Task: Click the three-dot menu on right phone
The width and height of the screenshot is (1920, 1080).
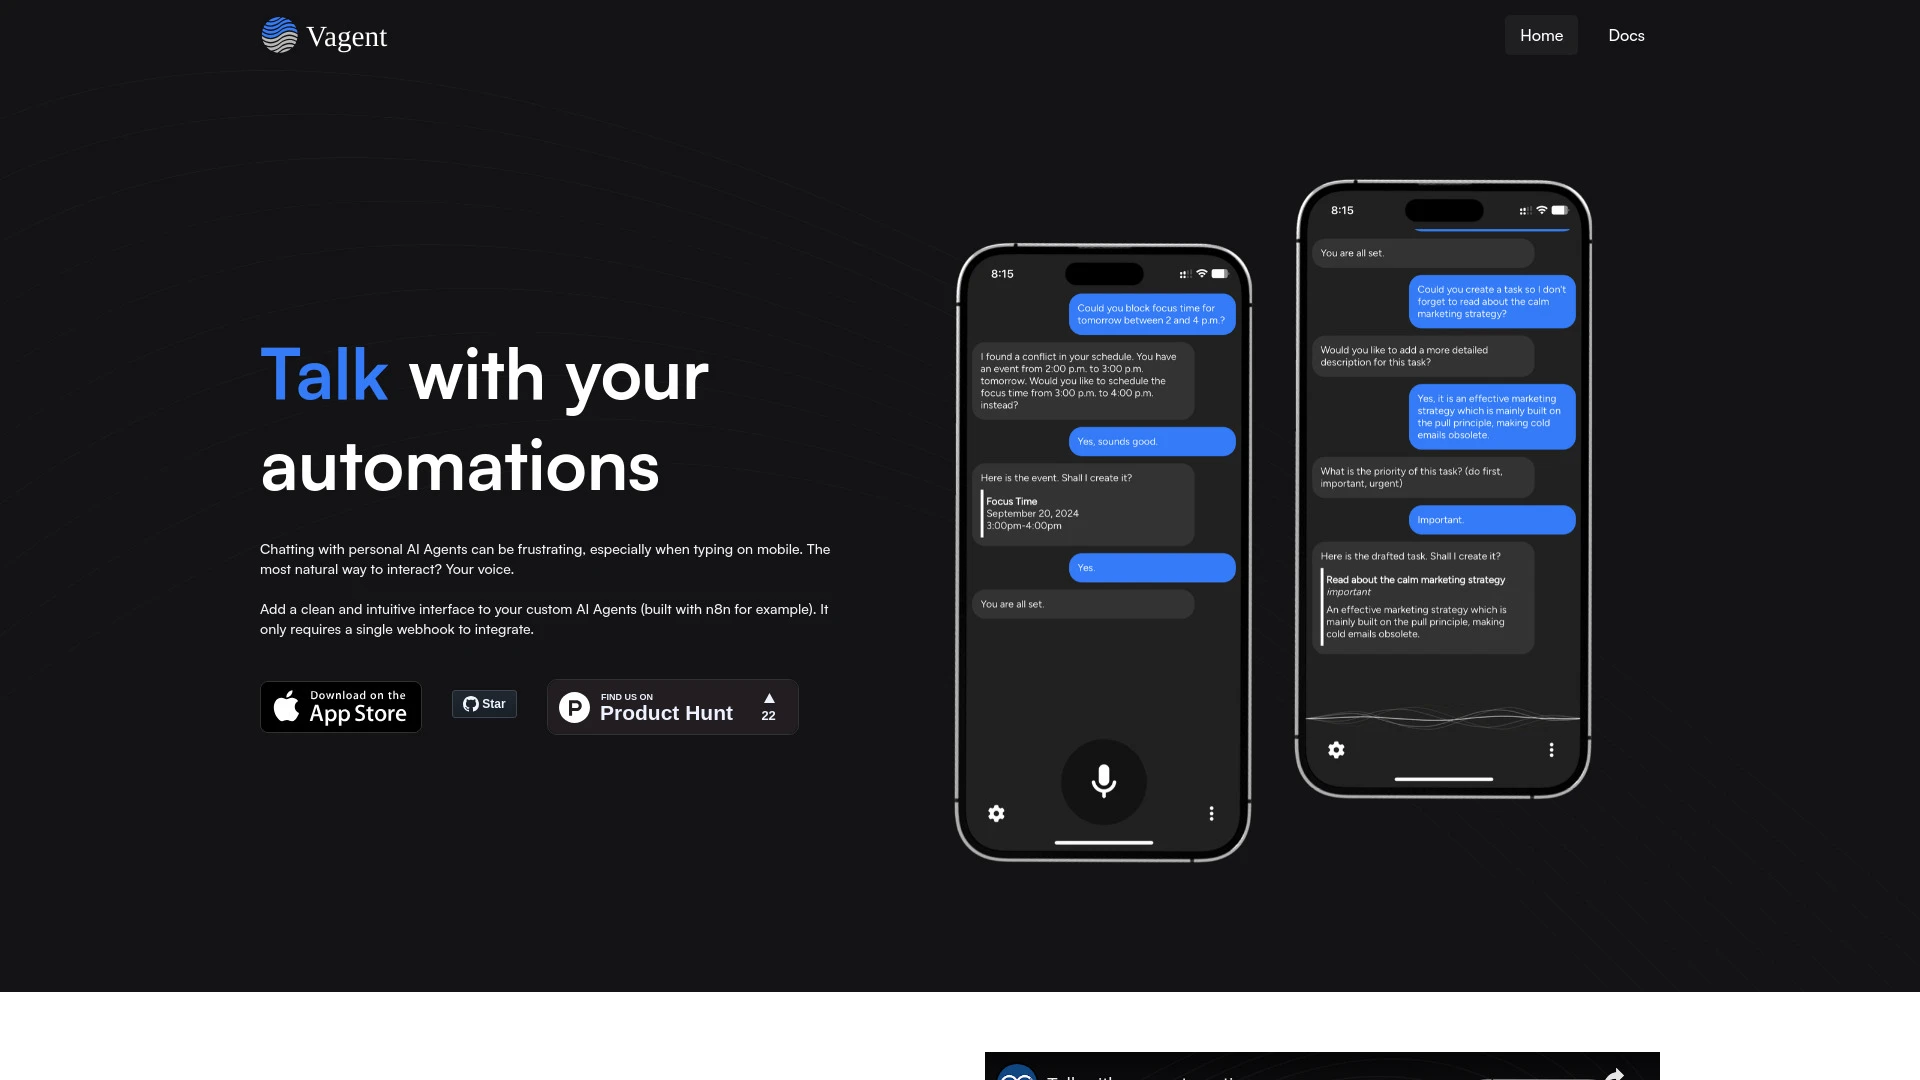Action: coord(1551,750)
